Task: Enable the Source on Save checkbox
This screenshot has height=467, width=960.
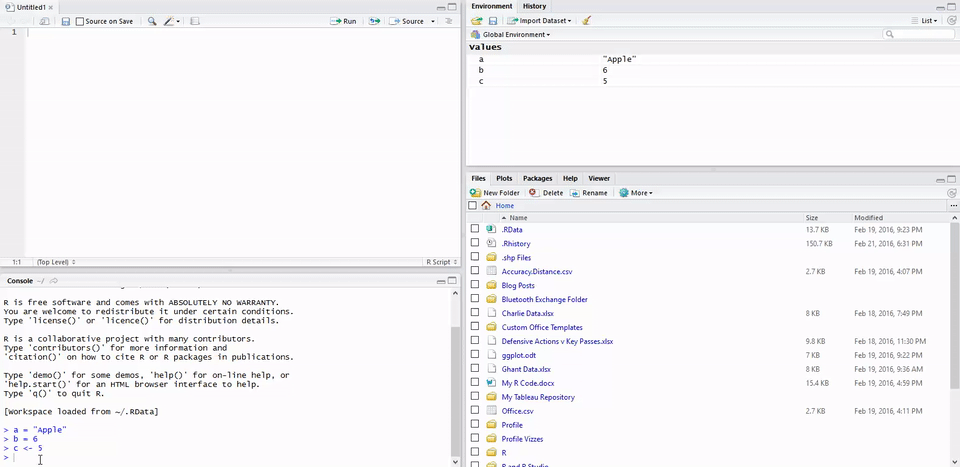Action: 80,21
